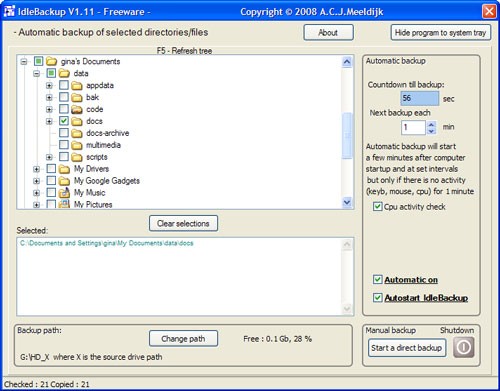The width and height of the screenshot is (500, 391).
Task: Click the docs-archive folder icon
Action: tap(77, 133)
